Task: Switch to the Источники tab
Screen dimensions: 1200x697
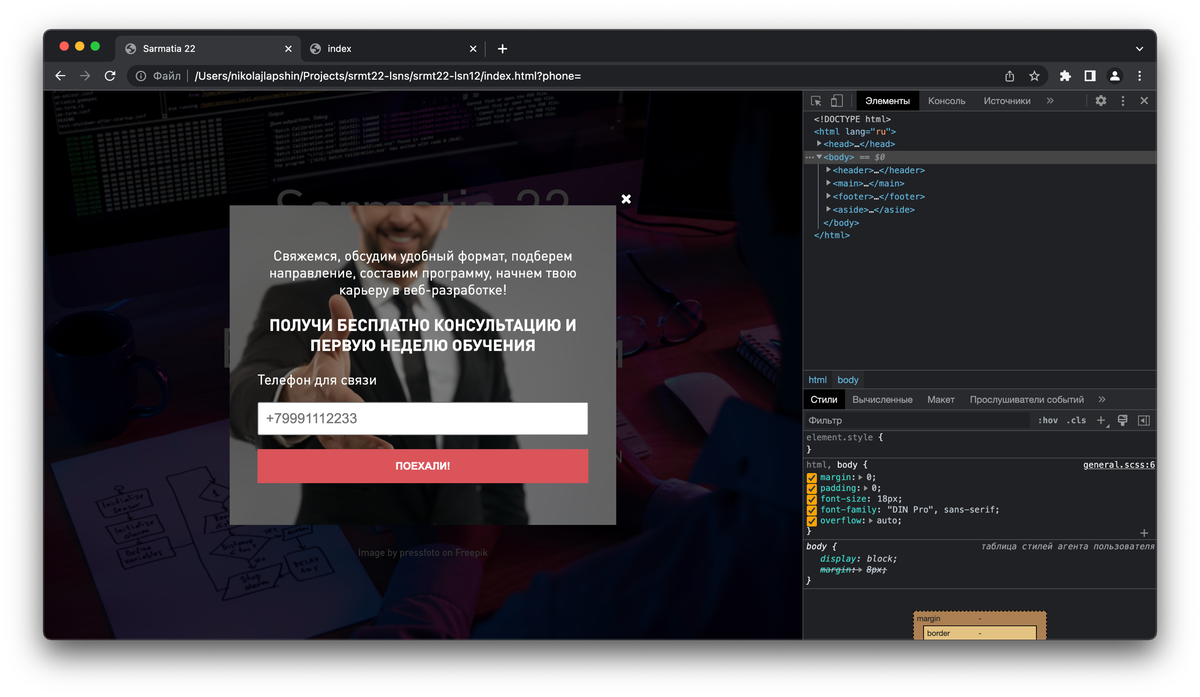Action: coord(1007,101)
